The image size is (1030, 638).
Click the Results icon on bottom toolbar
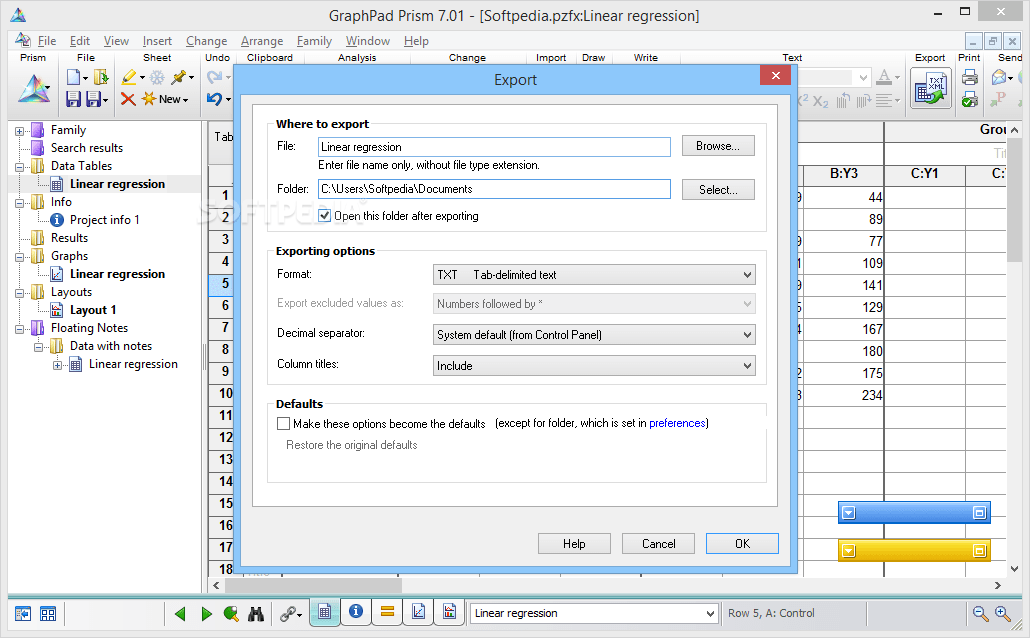(388, 612)
